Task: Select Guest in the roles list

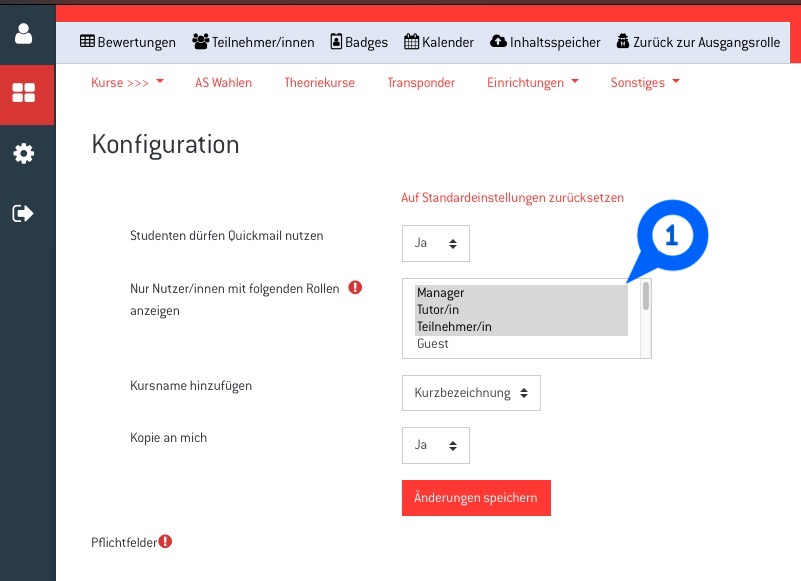Action: (433, 344)
